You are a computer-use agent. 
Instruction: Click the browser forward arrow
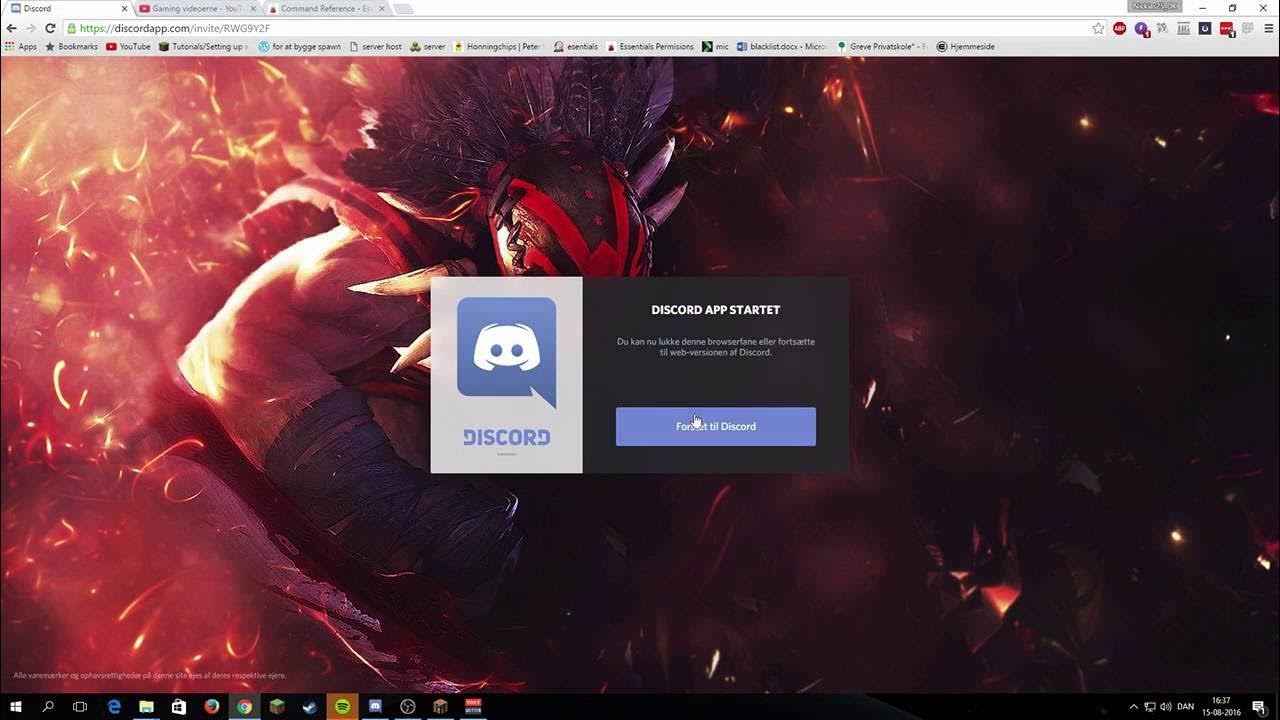[x=31, y=28]
